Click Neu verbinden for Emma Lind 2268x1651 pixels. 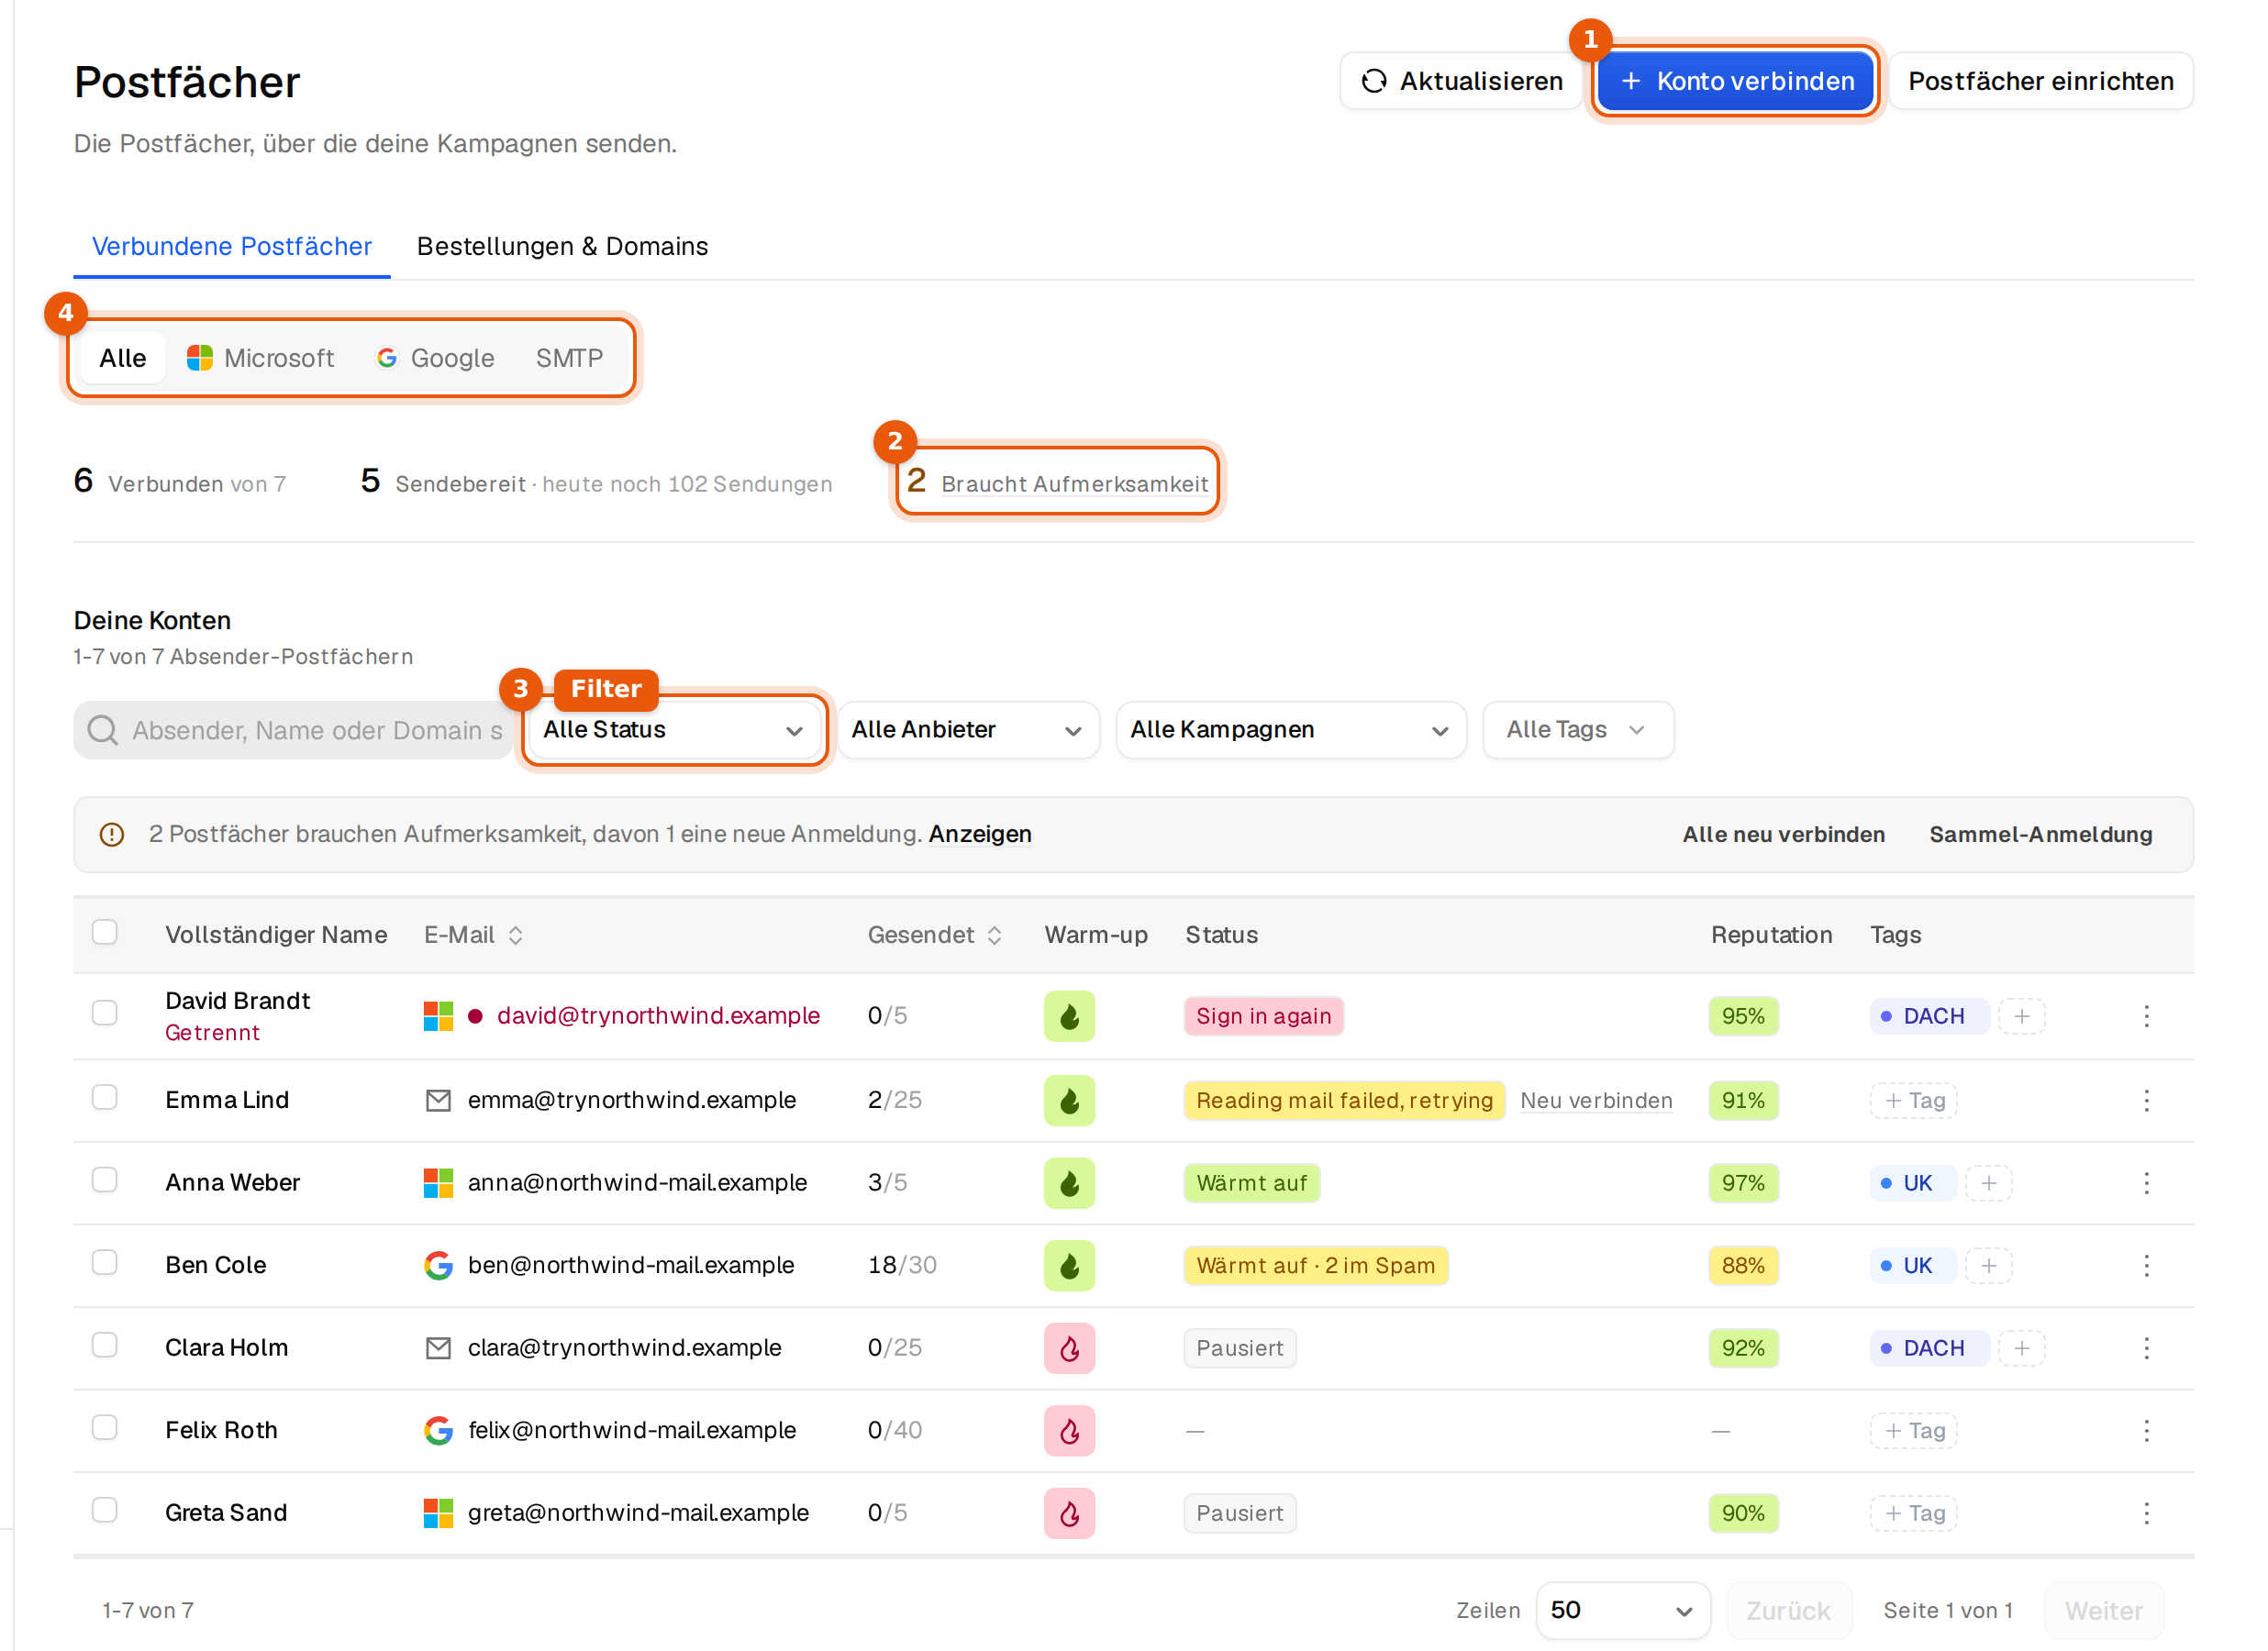tap(1596, 1100)
